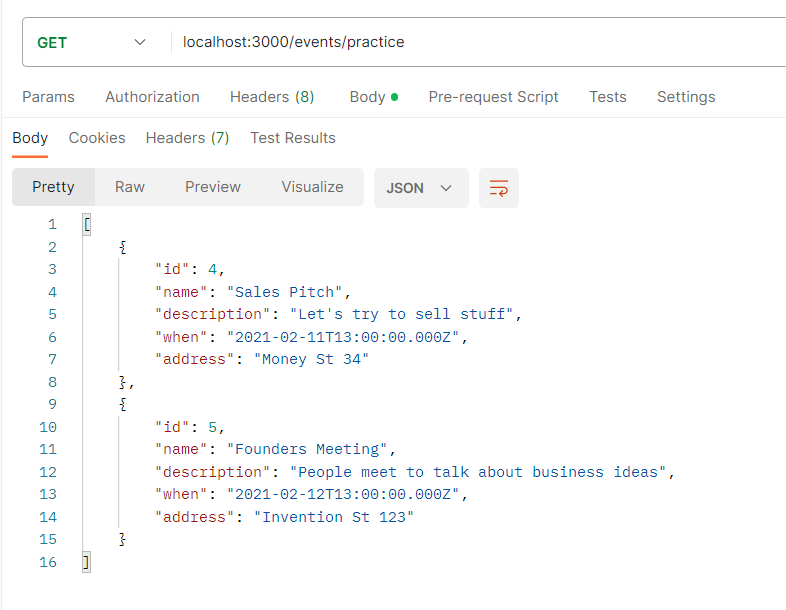The image size is (786, 610).
Task: Select the response Body tab
Action: [30, 138]
